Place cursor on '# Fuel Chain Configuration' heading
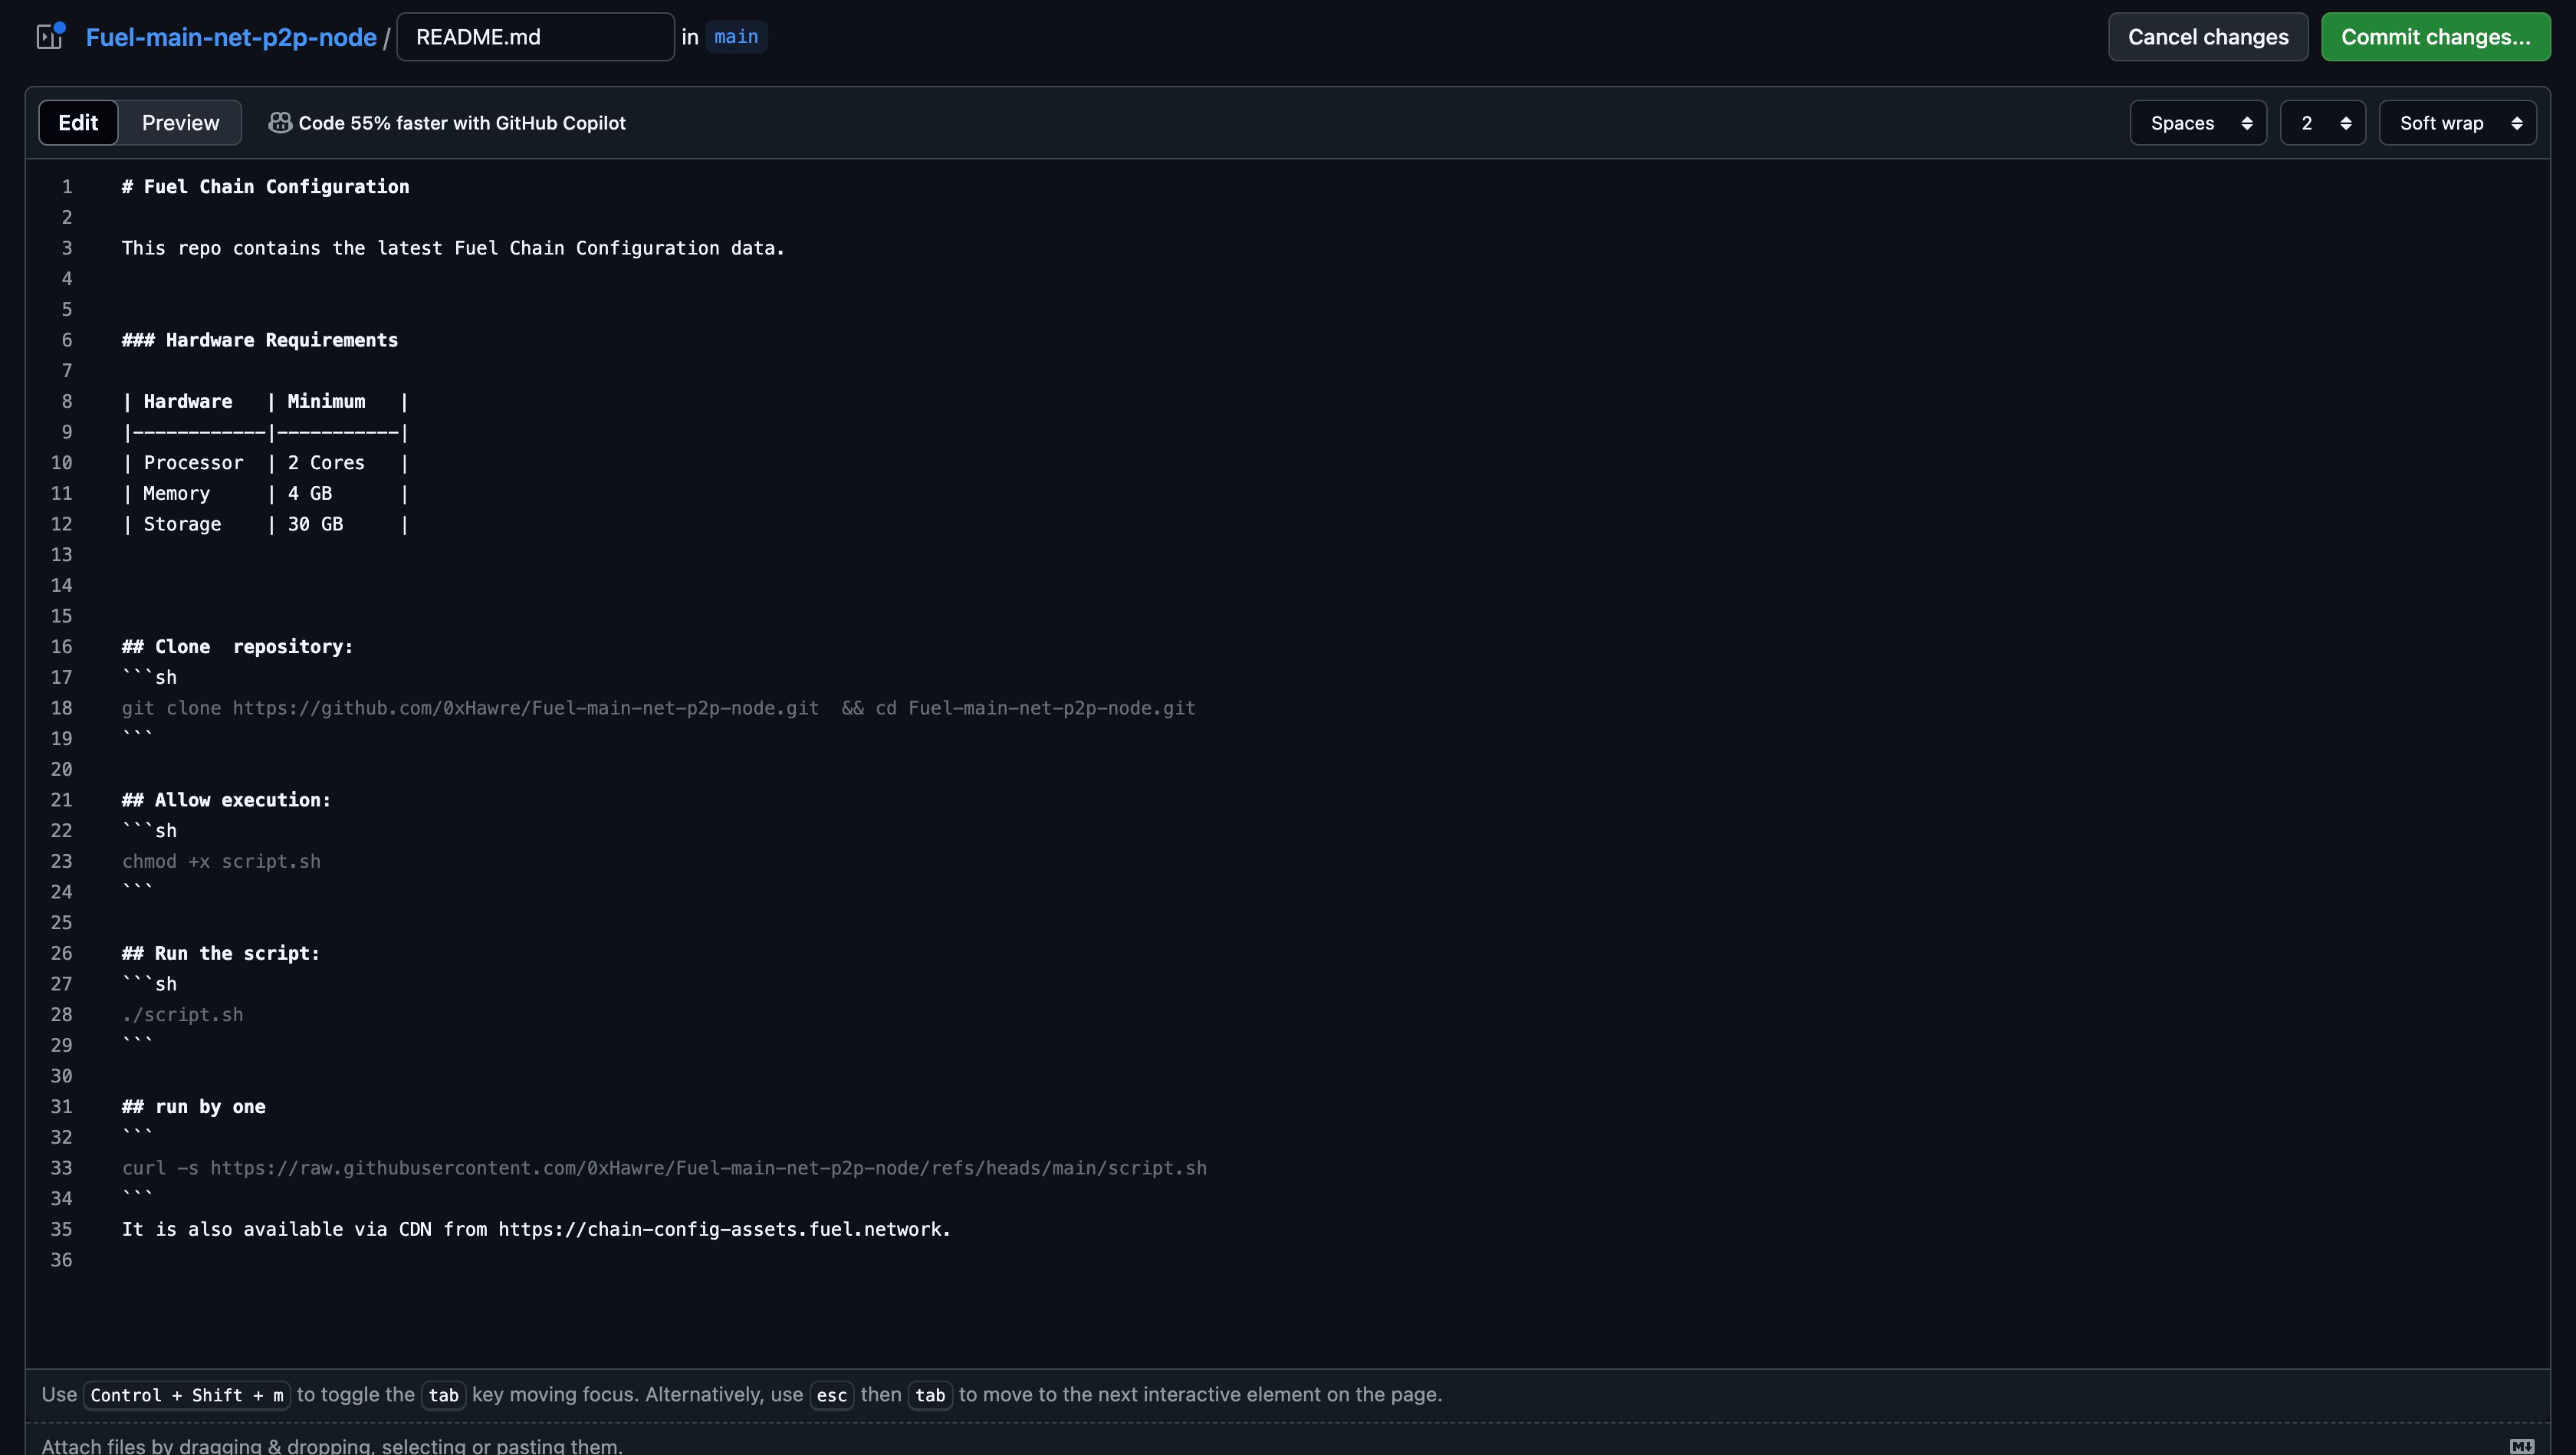 point(265,187)
